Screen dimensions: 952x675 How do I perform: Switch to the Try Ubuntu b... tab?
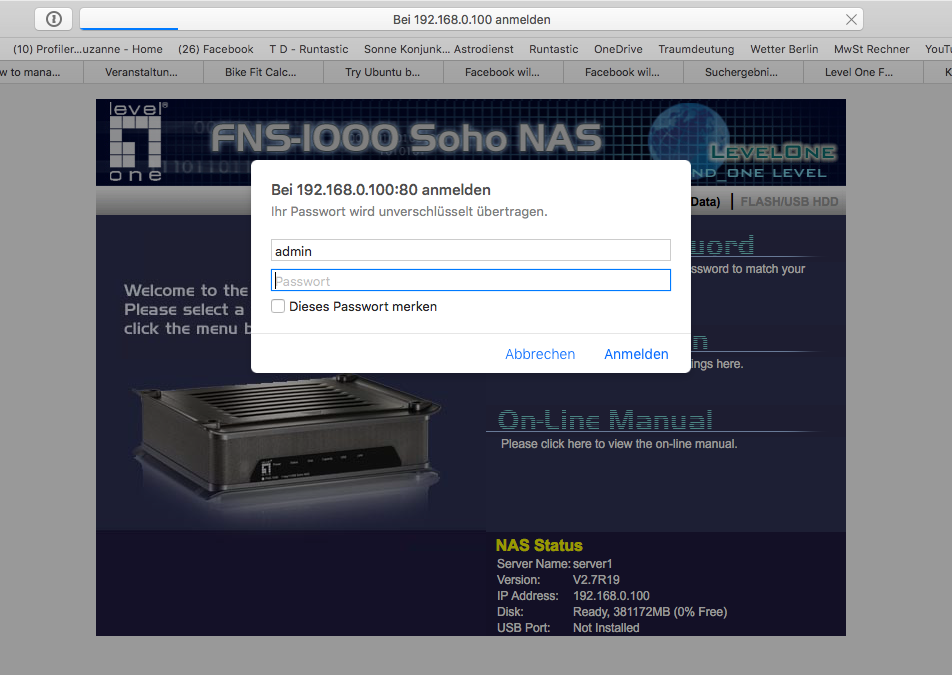tap(382, 72)
